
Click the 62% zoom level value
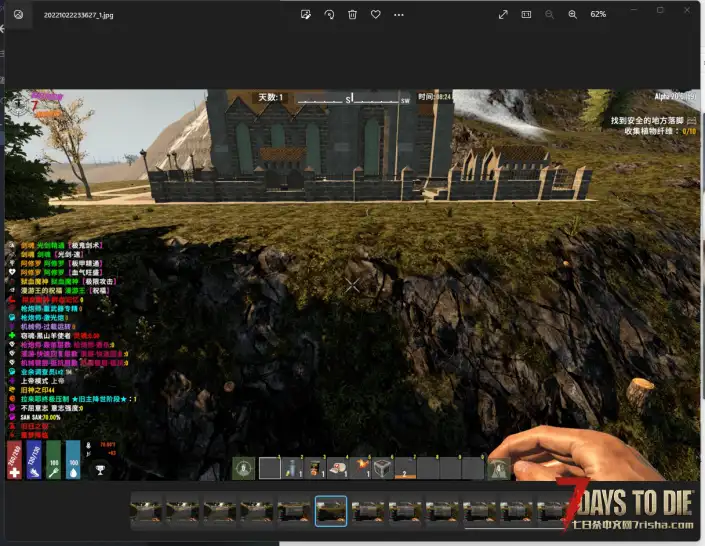point(598,14)
